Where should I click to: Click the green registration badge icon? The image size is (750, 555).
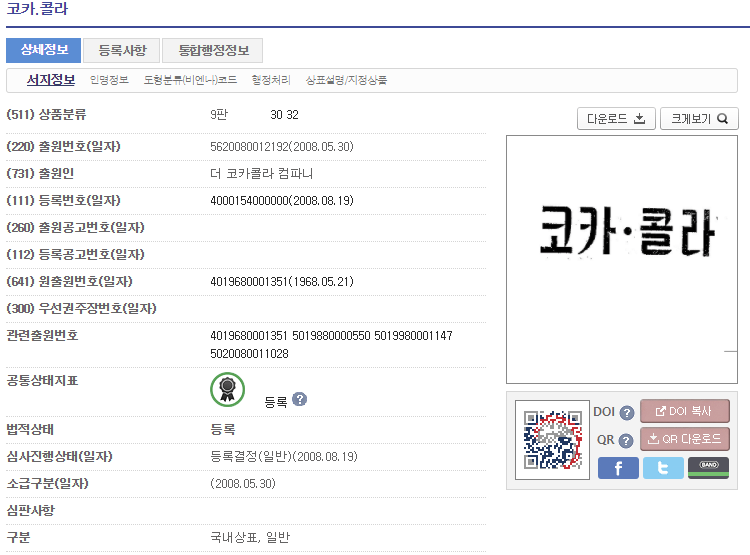(228, 390)
